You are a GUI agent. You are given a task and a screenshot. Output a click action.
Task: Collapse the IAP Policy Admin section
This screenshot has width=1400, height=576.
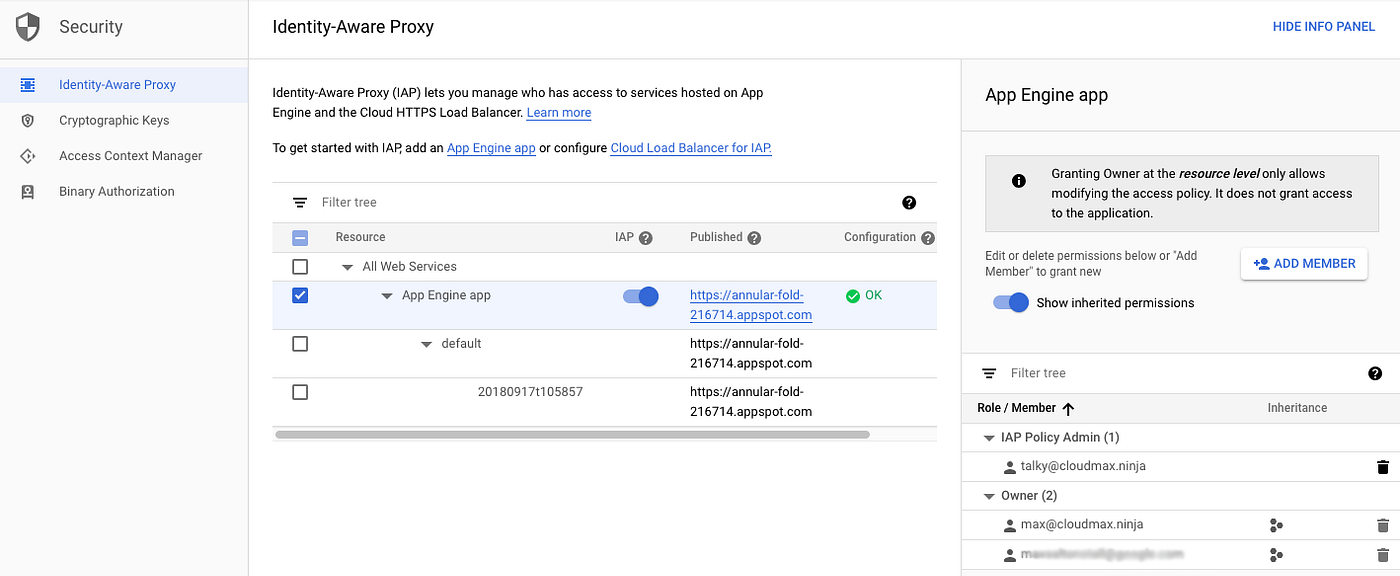pos(988,437)
